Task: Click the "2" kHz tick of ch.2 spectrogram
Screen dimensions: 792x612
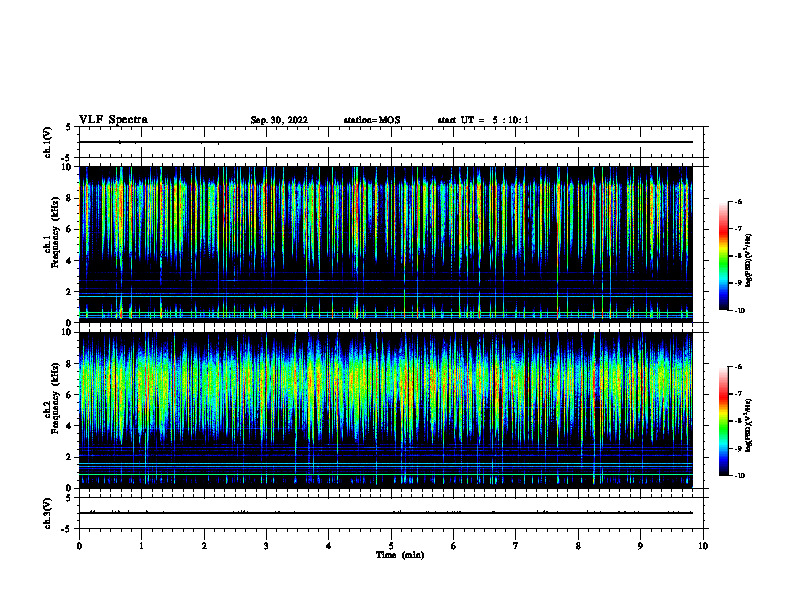Action: click(70, 457)
